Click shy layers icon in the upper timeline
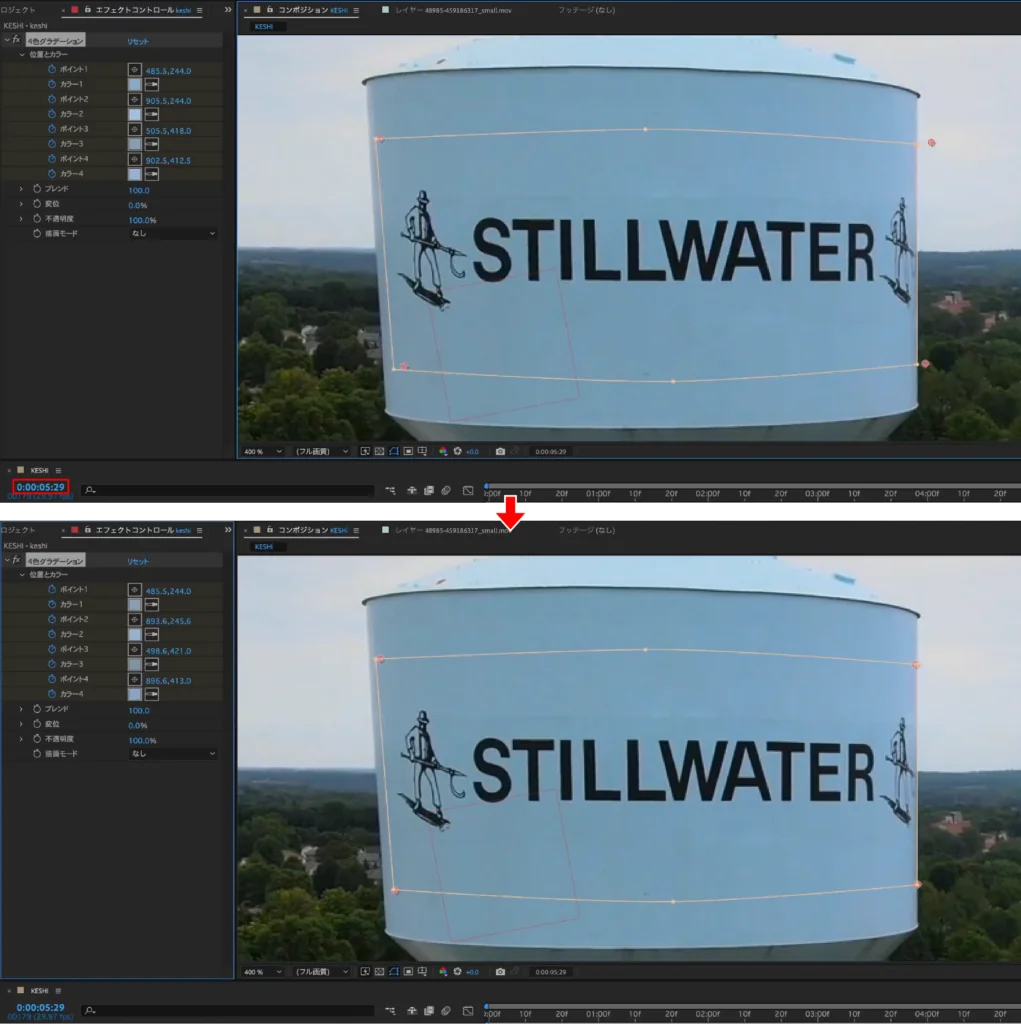Viewport: 1021px width, 1024px height. (412, 490)
